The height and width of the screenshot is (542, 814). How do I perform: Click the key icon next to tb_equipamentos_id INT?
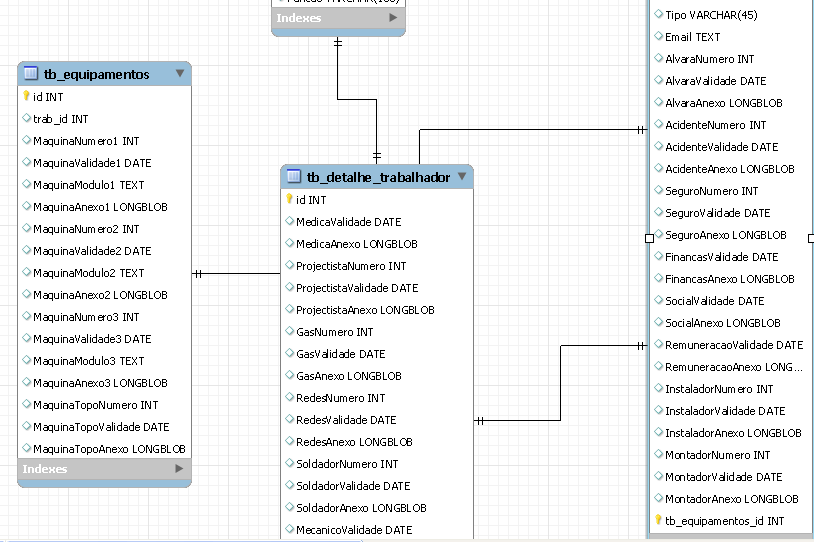point(658,520)
